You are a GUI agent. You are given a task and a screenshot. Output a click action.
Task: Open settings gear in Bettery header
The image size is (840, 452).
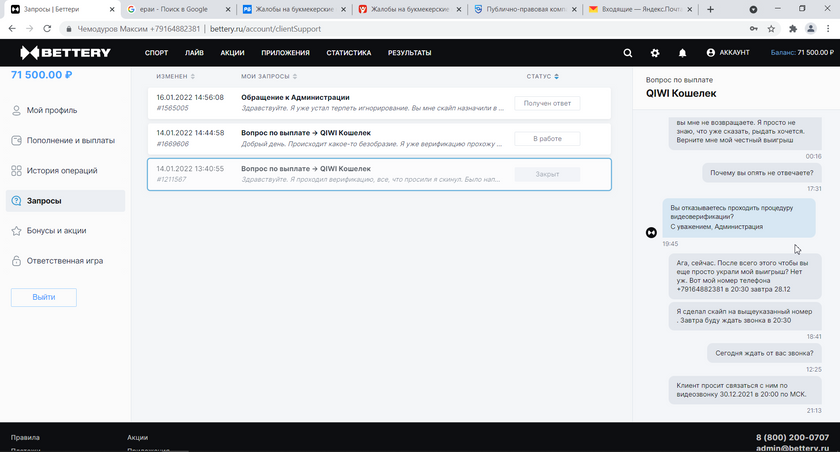tap(655, 53)
